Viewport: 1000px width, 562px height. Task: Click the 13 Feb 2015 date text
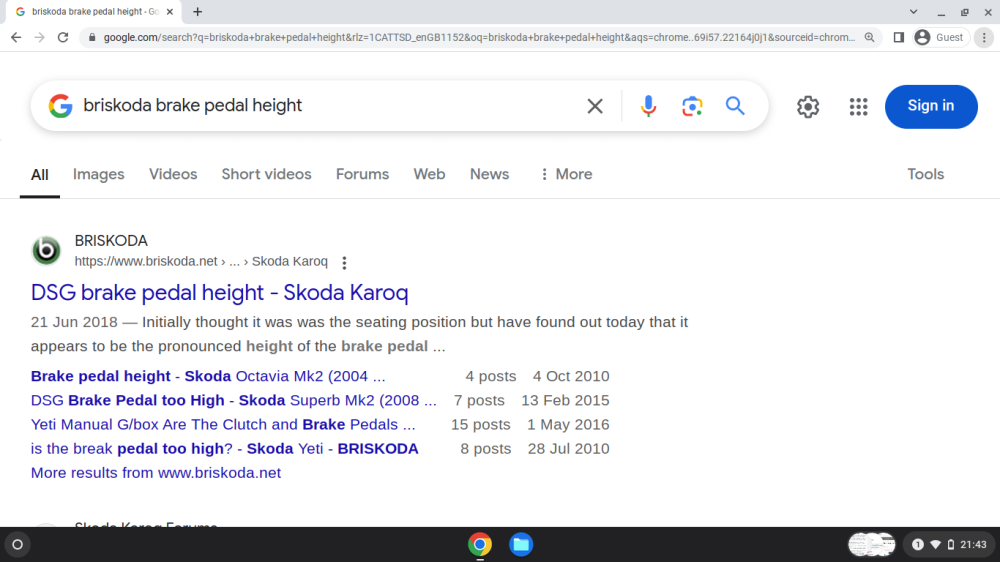[565, 401]
